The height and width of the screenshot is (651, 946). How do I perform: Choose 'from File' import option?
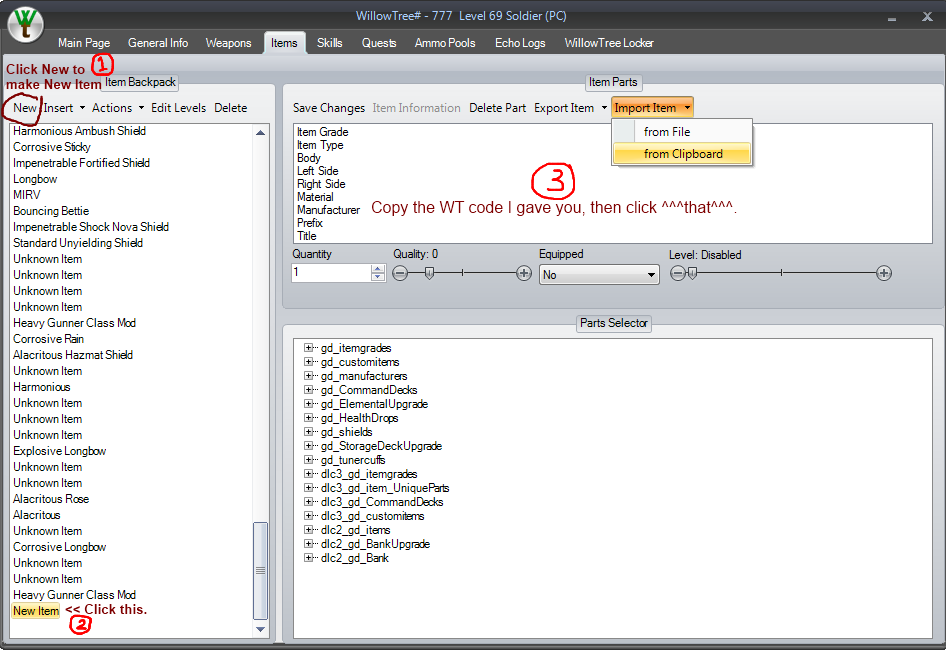click(x=682, y=132)
